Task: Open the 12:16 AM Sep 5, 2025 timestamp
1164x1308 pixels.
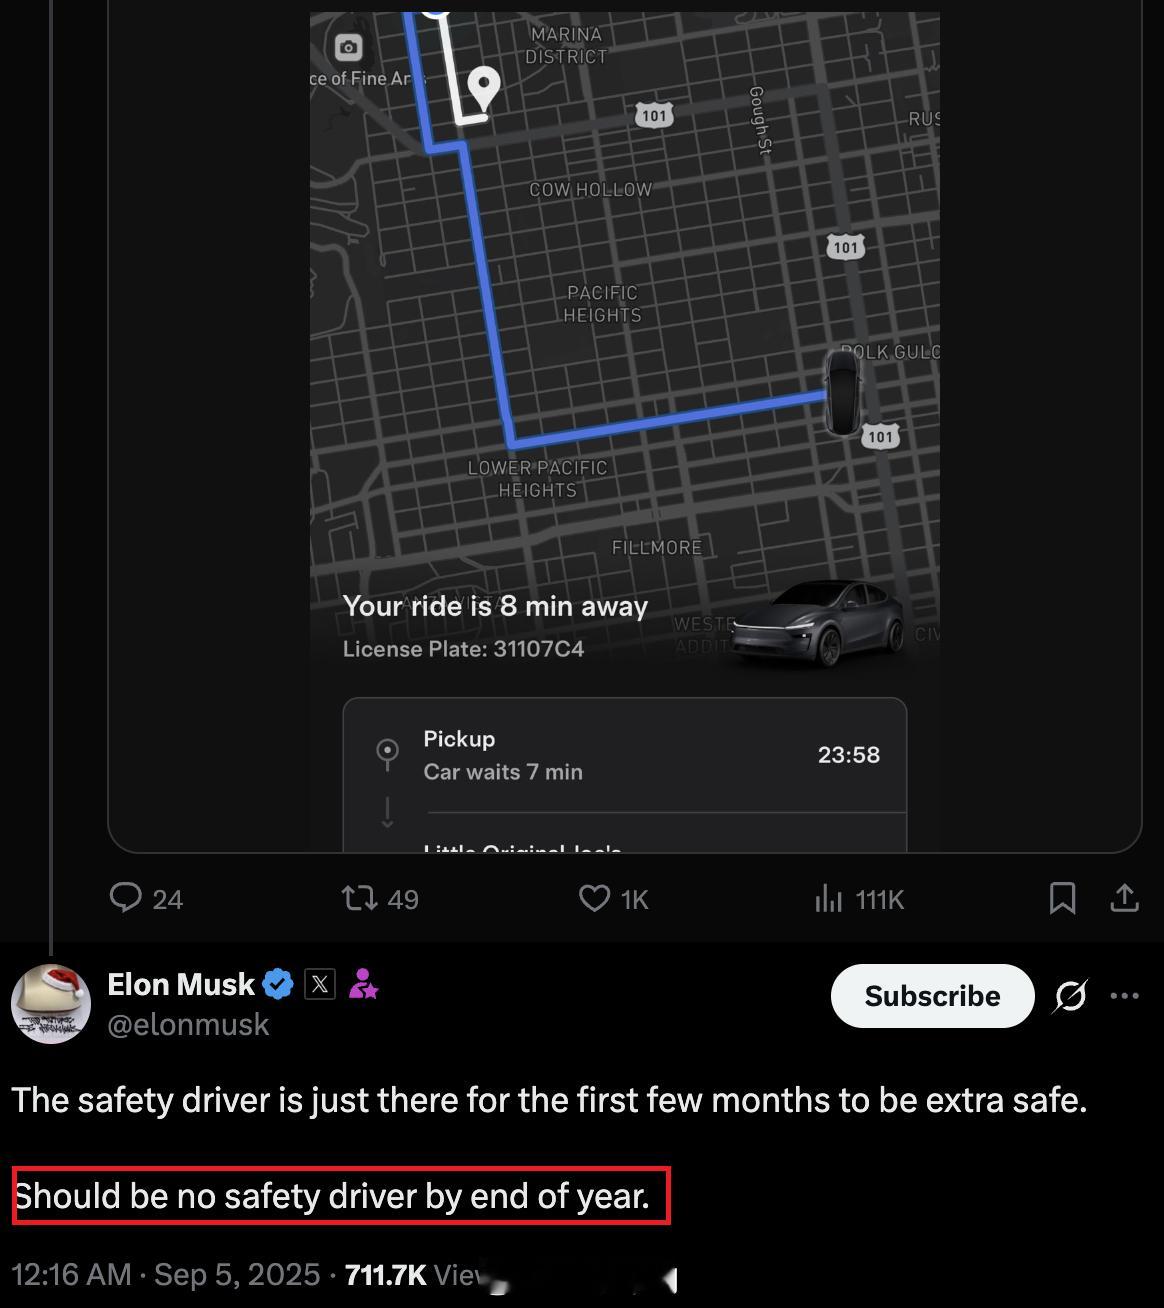Action: [166, 1274]
